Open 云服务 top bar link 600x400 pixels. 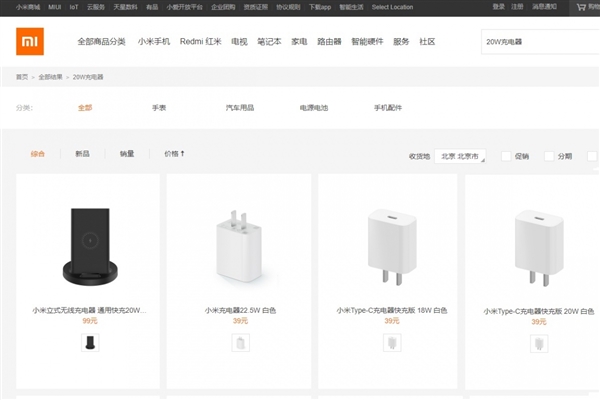click(96, 7)
